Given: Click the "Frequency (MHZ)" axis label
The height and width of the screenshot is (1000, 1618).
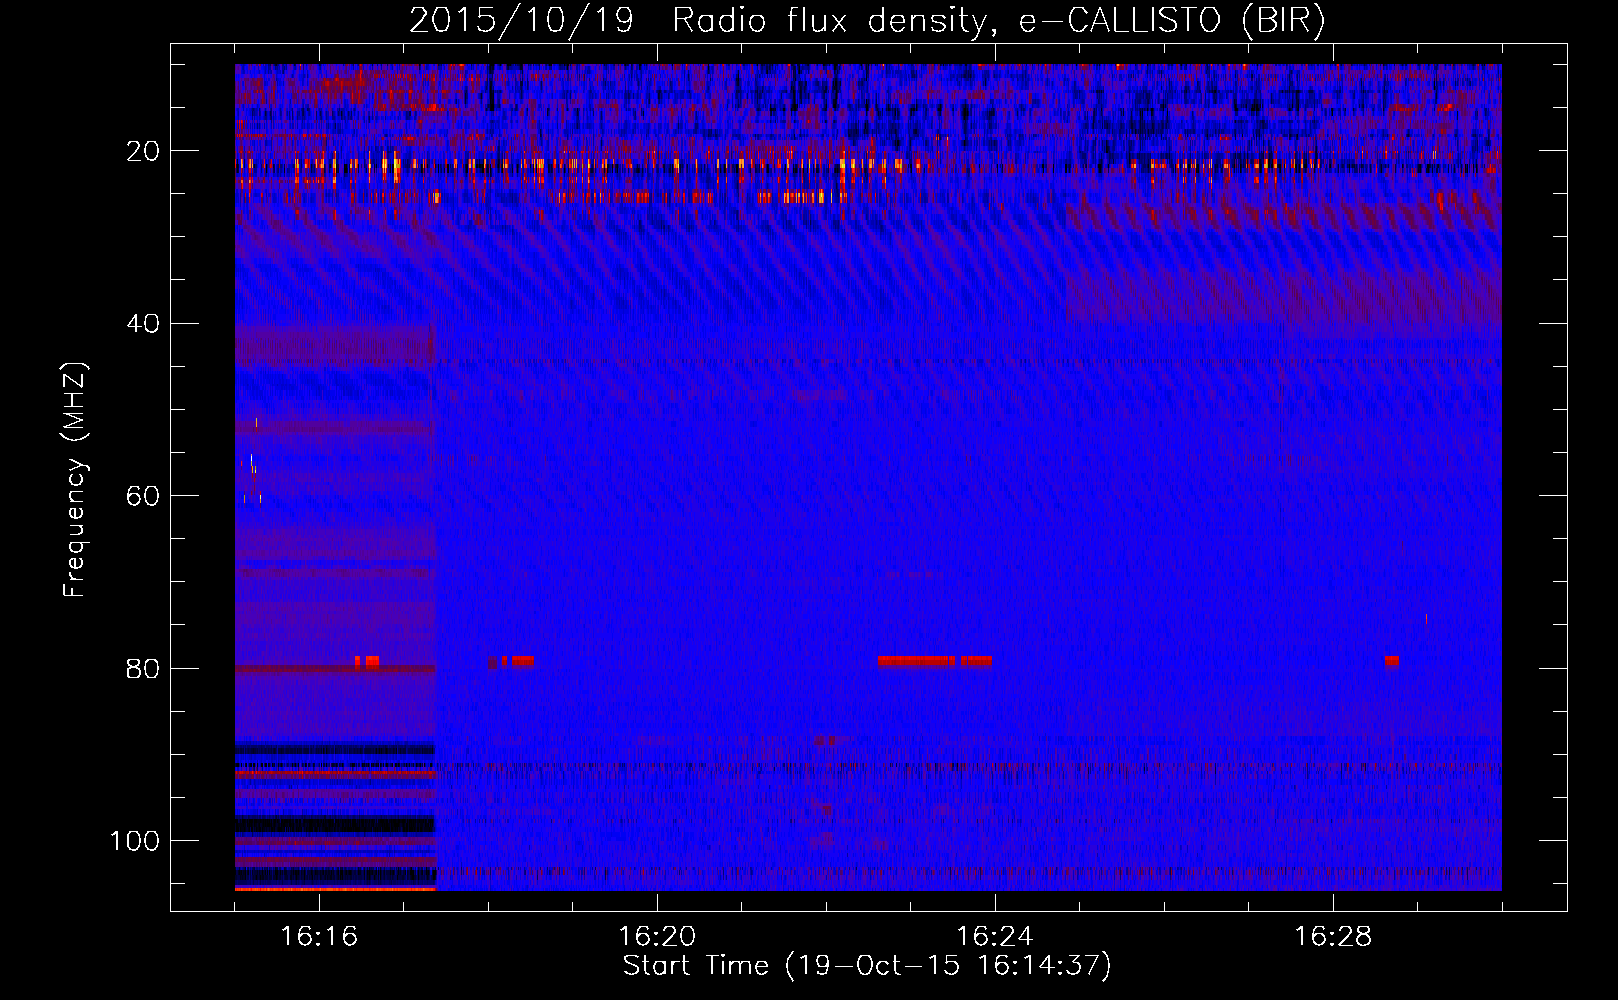Looking at the screenshot, I should click(75, 480).
